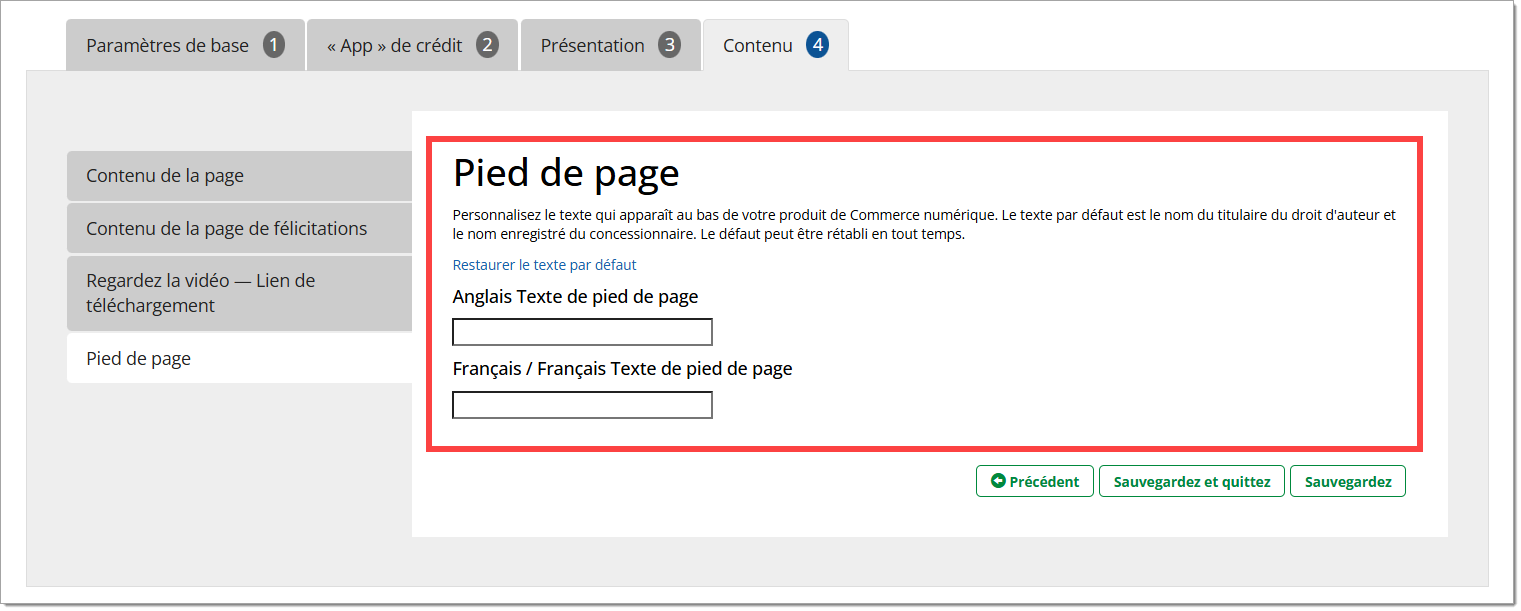This screenshot has height=611, width=1521.
Task: Focus the Anglais footer text field
Action: pos(582,332)
